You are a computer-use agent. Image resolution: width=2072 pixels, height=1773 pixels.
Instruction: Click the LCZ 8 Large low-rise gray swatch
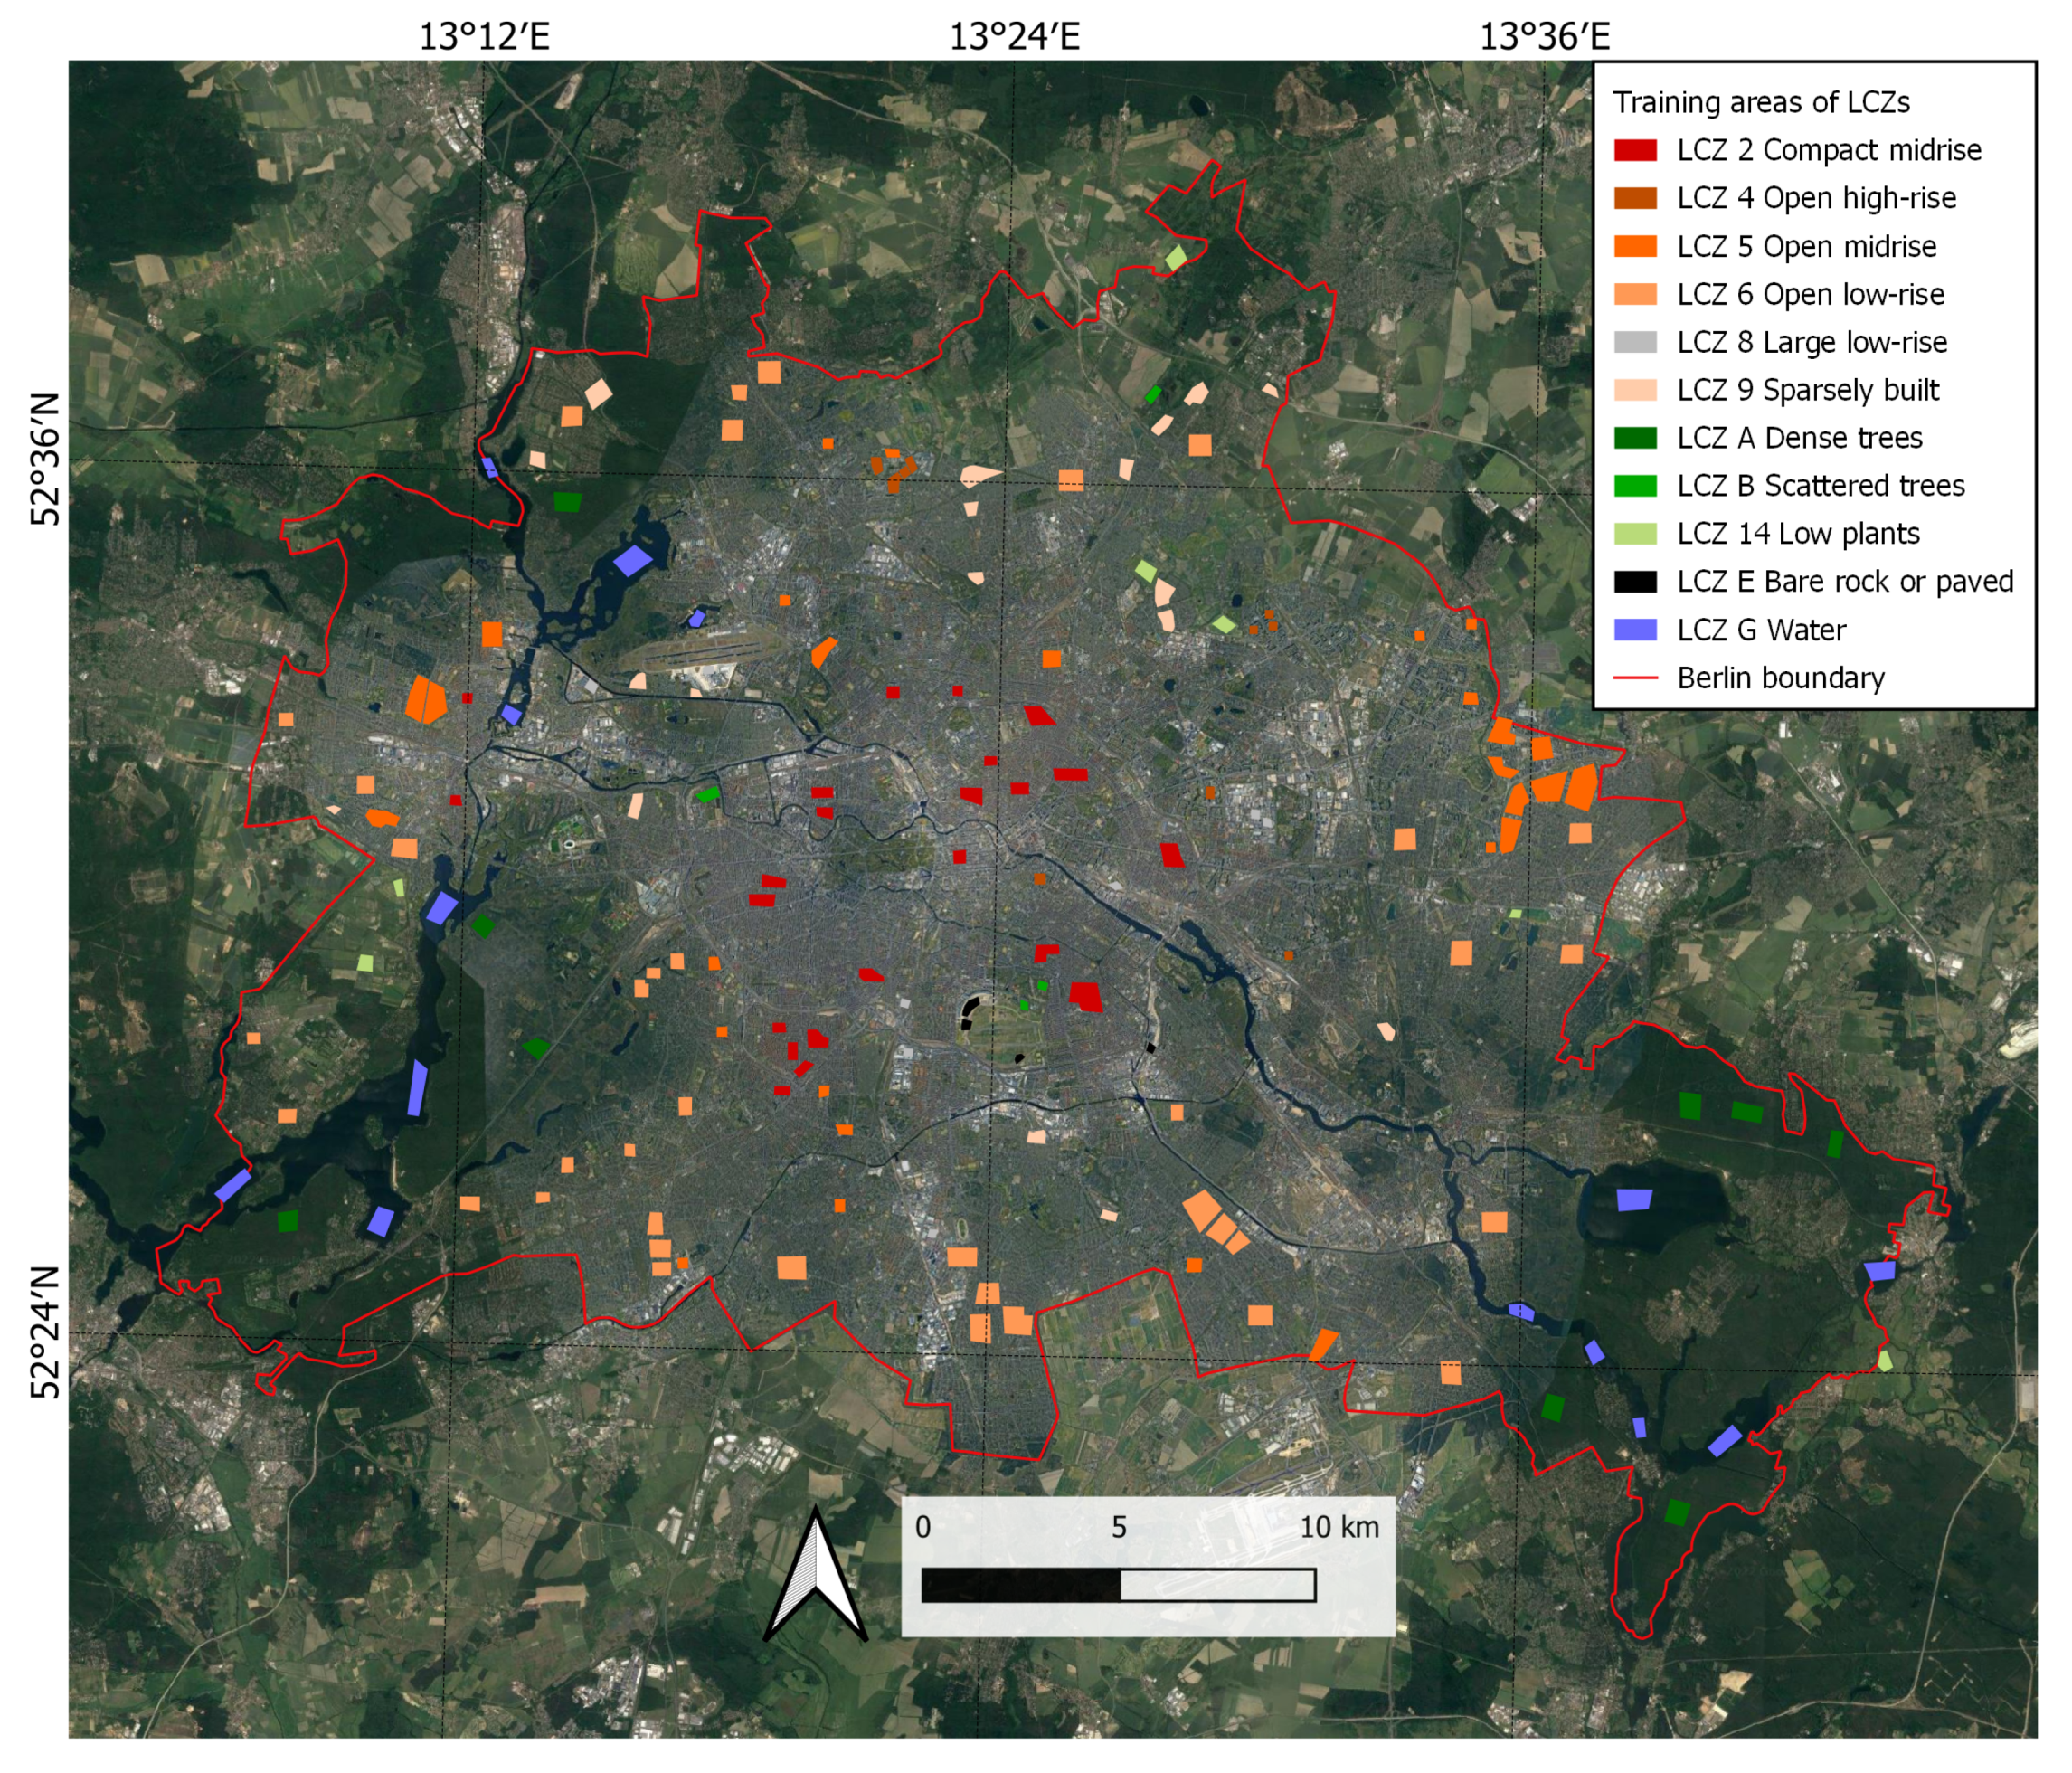1634,342
